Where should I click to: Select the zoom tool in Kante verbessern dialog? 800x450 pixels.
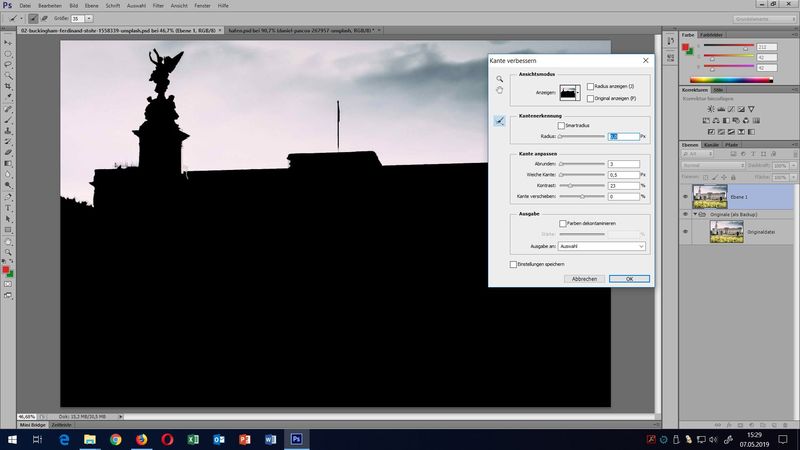pyautogui.click(x=499, y=78)
